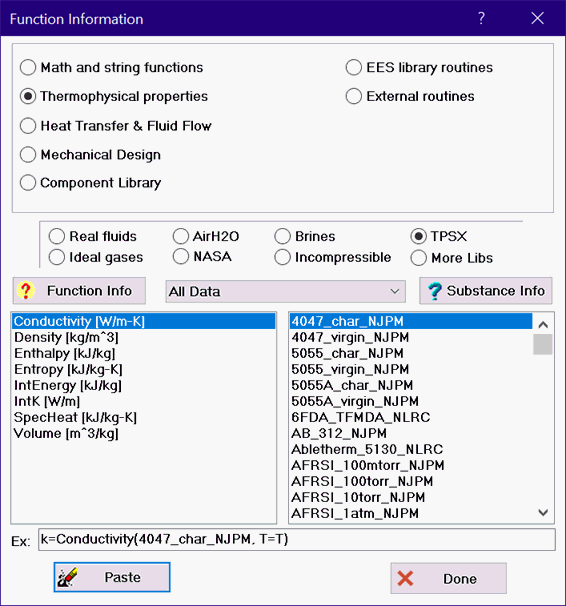566x606 pixels.
Task: Click the question mark Function Info icon
Action: click(x=25, y=291)
